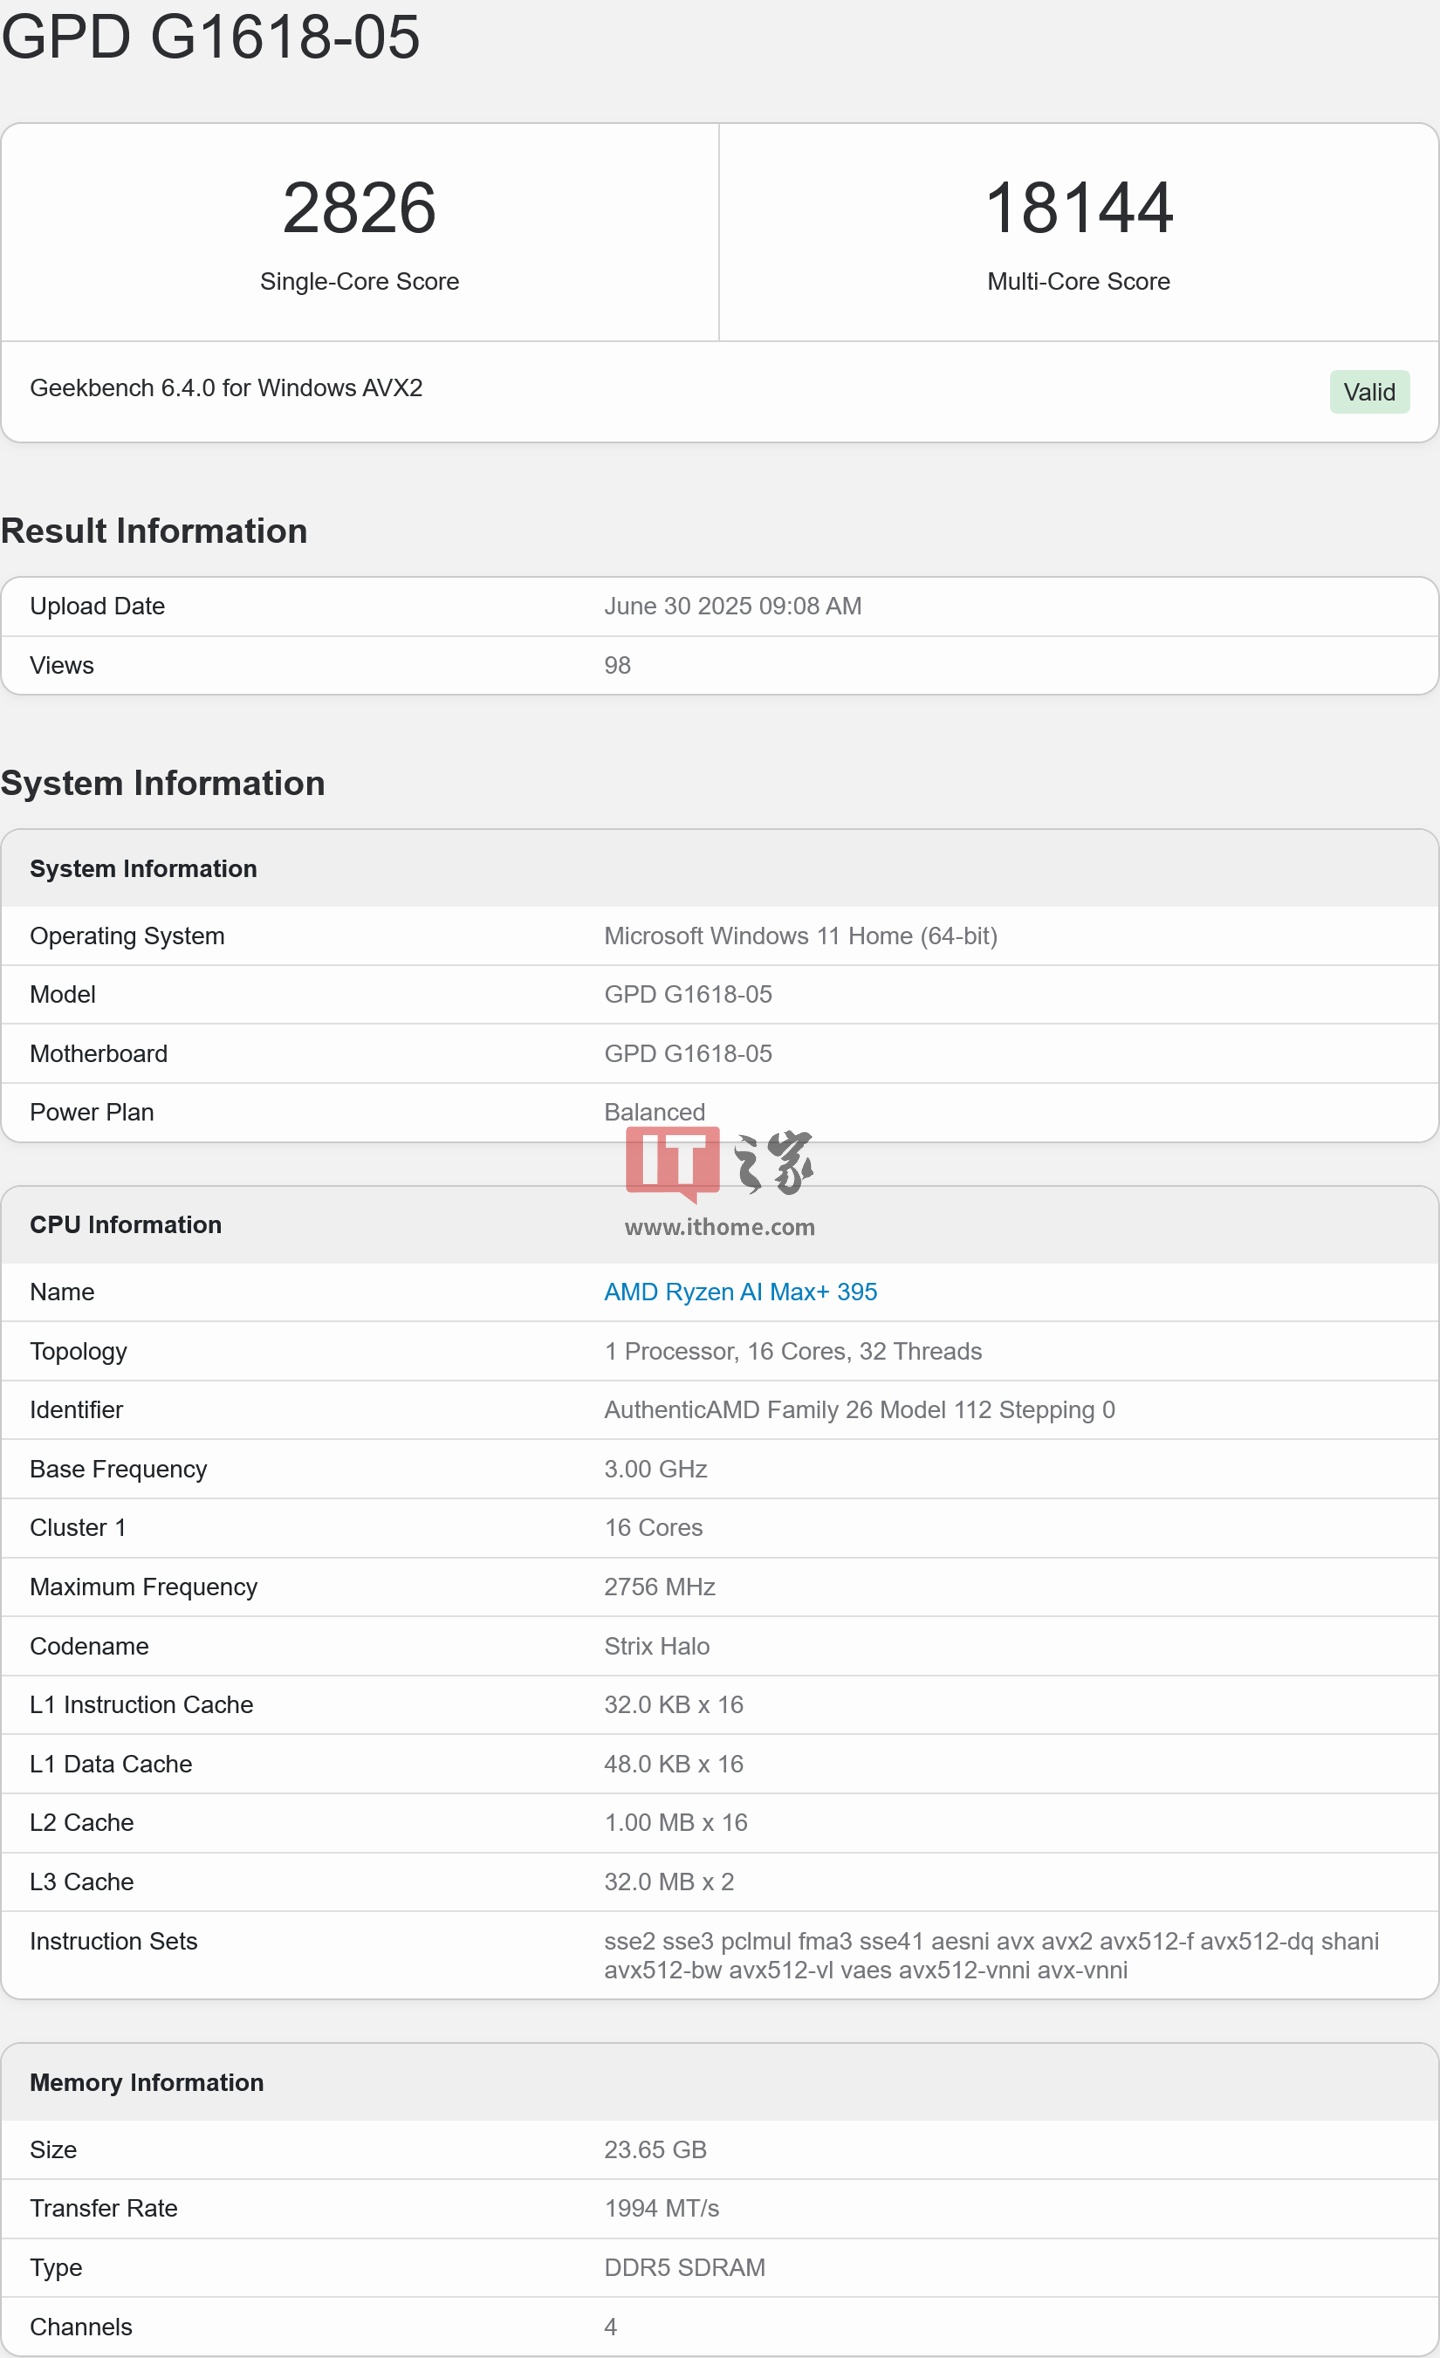Click the Topology value with 16 Cores
The height and width of the screenshot is (2358, 1440).
click(x=792, y=1351)
